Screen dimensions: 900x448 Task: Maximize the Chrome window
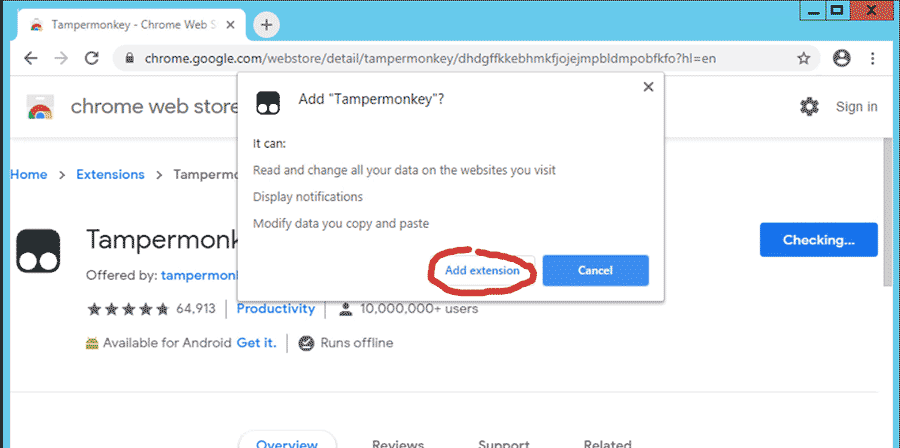[837, 10]
